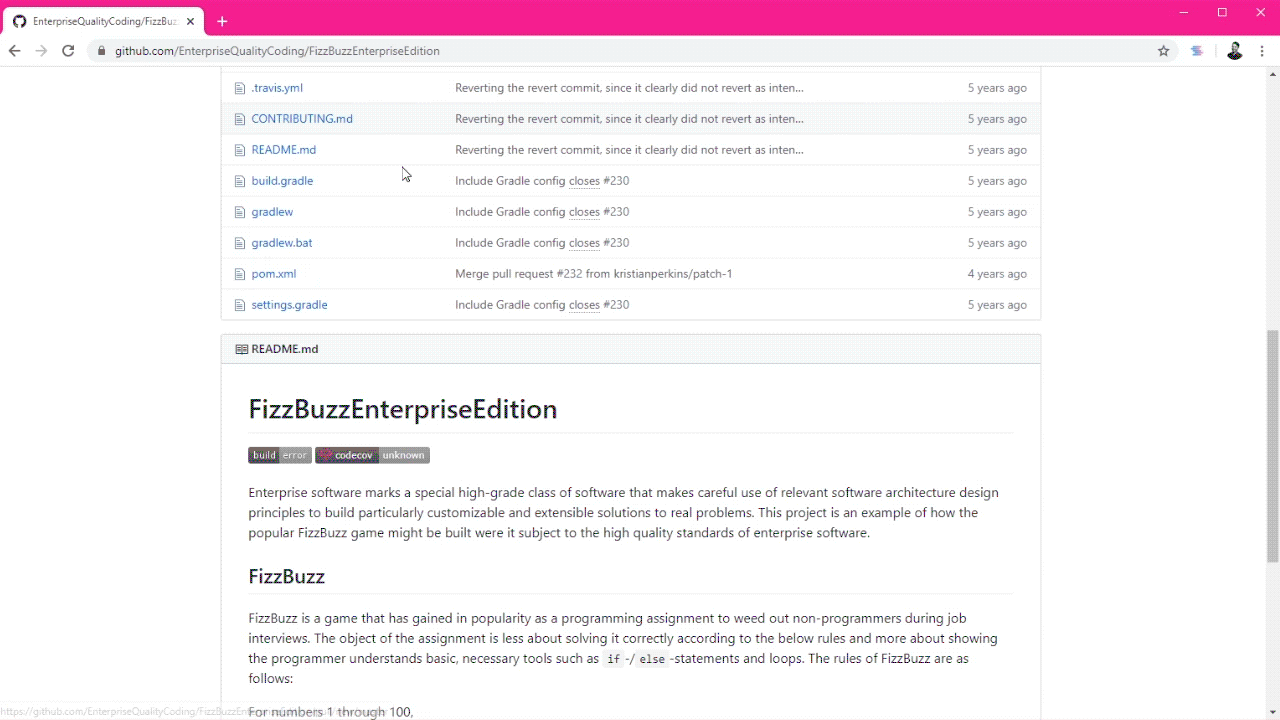Image resolution: width=1280 pixels, height=720 pixels.
Task: Open the profile avatar in the toolbar
Action: [x=1234, y=51]
